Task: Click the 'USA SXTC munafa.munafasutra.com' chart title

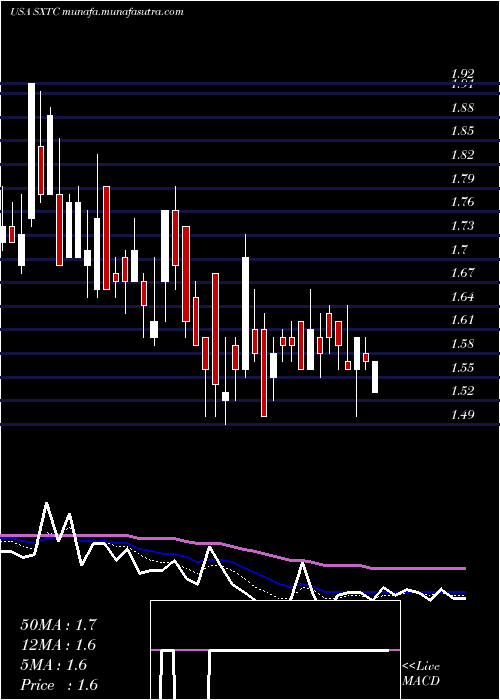Action: (97, 12)
